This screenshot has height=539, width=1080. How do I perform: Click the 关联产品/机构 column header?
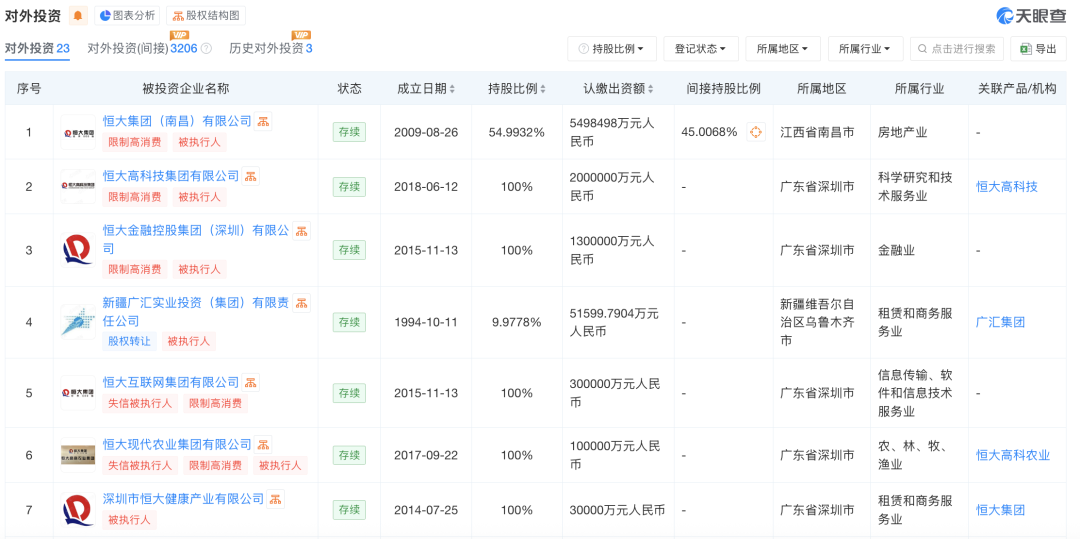(x=1017, y=89)
